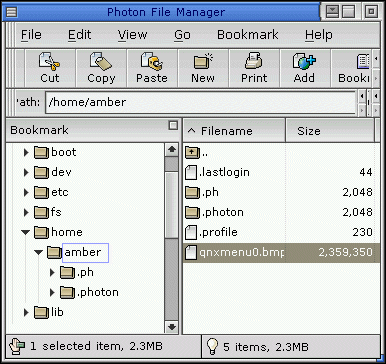This screenshot has height=364, width=386.
Task: Sort by the Filename column header
Action: tap(234, 131)
